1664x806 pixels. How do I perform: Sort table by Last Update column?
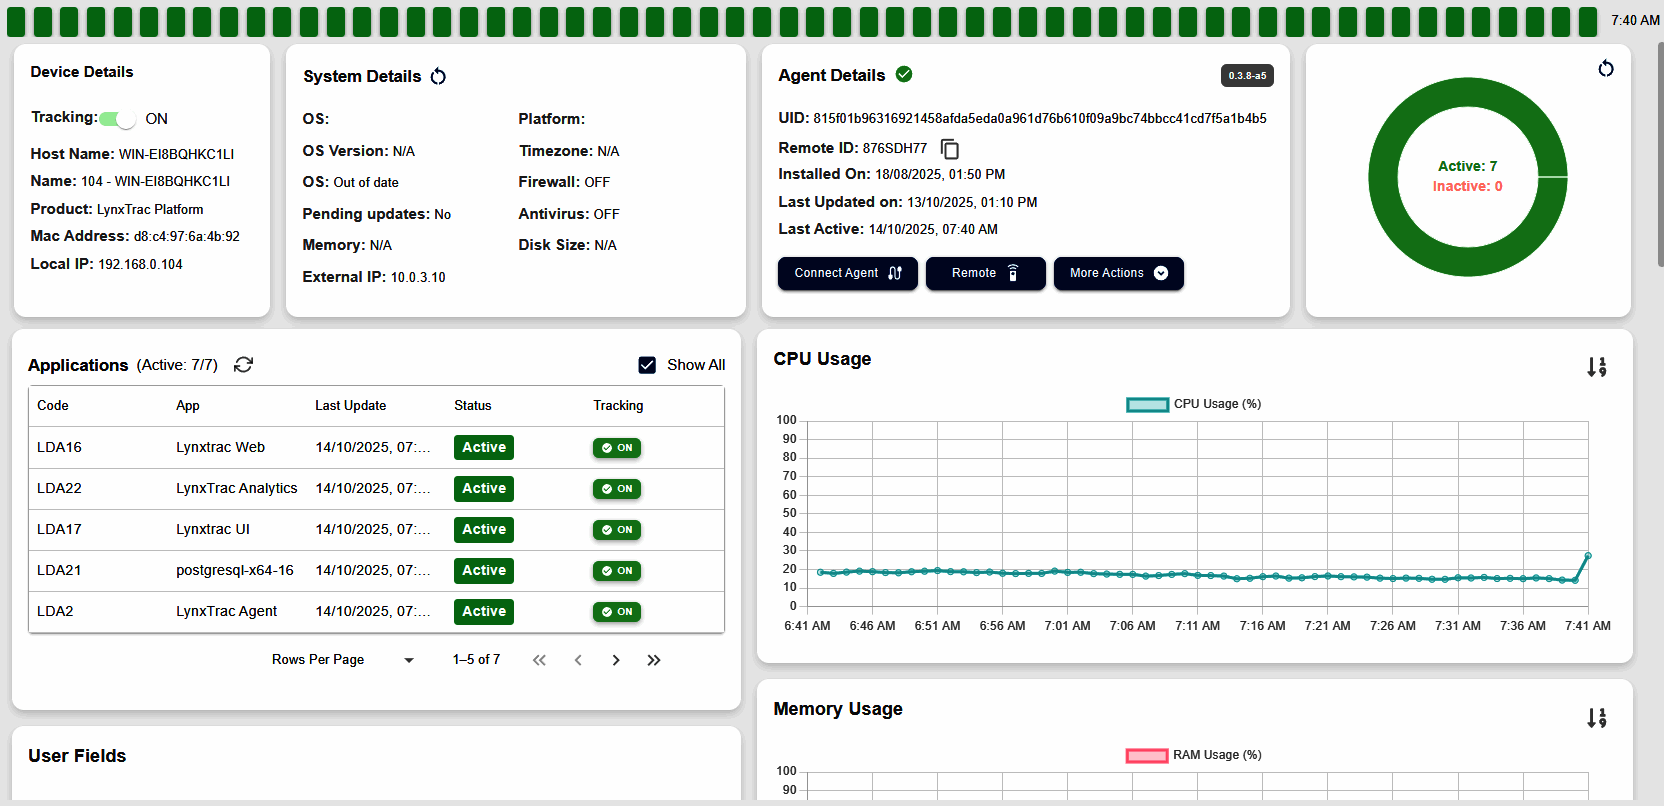(x=350, y=406)
